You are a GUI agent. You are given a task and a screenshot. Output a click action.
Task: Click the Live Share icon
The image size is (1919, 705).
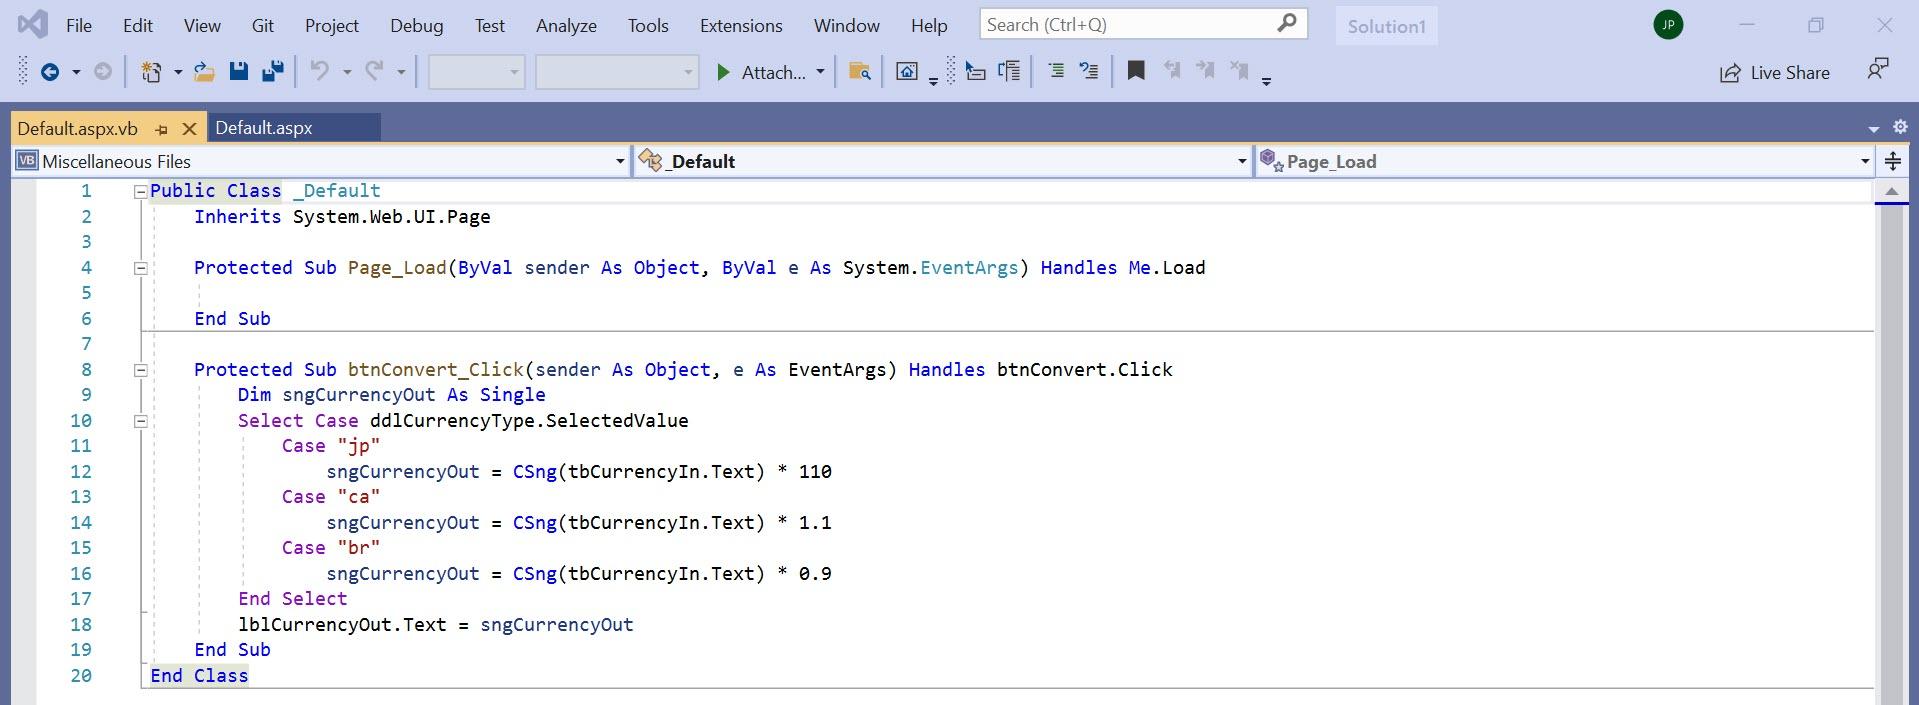[x=1730, y=73]
